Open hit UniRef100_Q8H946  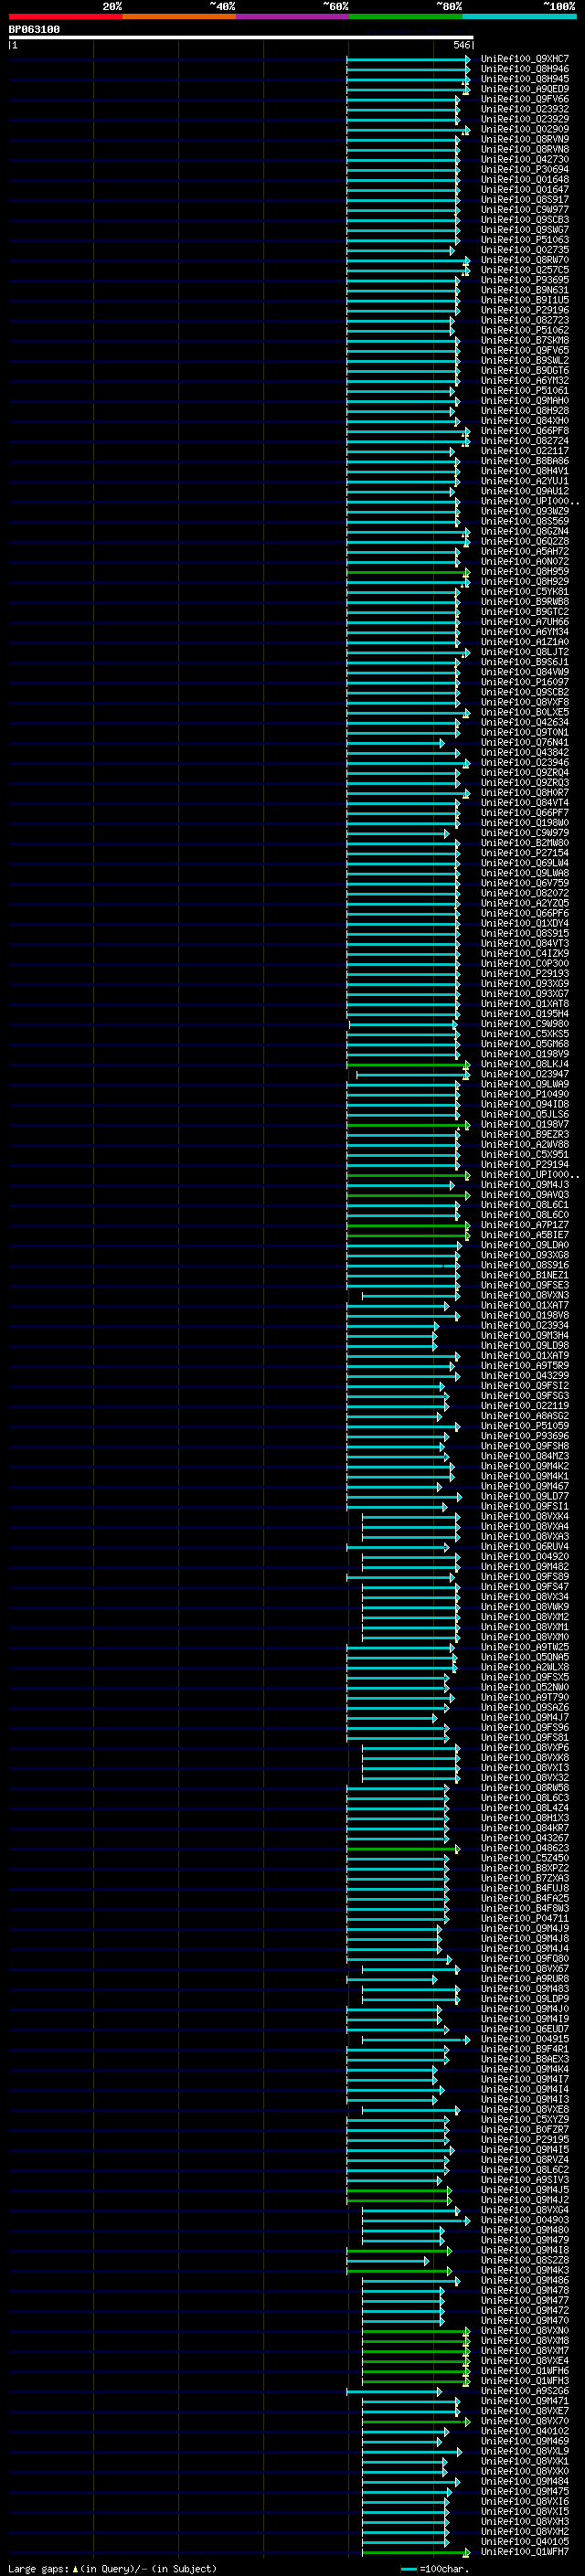[x=525, y=69]
